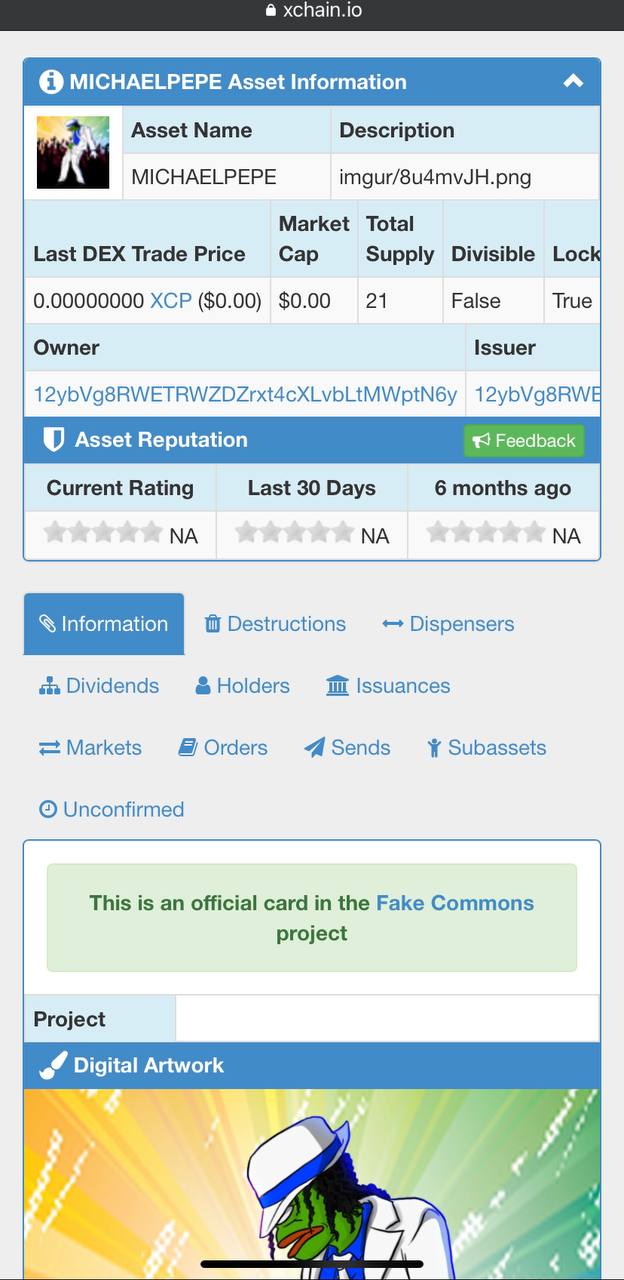624x1280 pixels.
Task: Click the Current Rating stars
Action: click(103, 534)
